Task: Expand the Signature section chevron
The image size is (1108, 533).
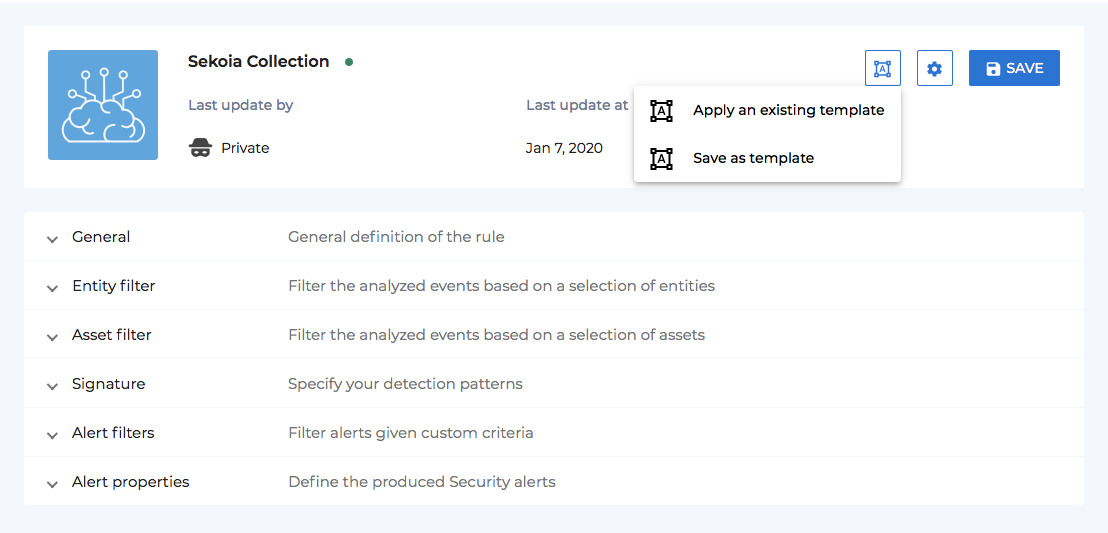Action: click(52, 386)
